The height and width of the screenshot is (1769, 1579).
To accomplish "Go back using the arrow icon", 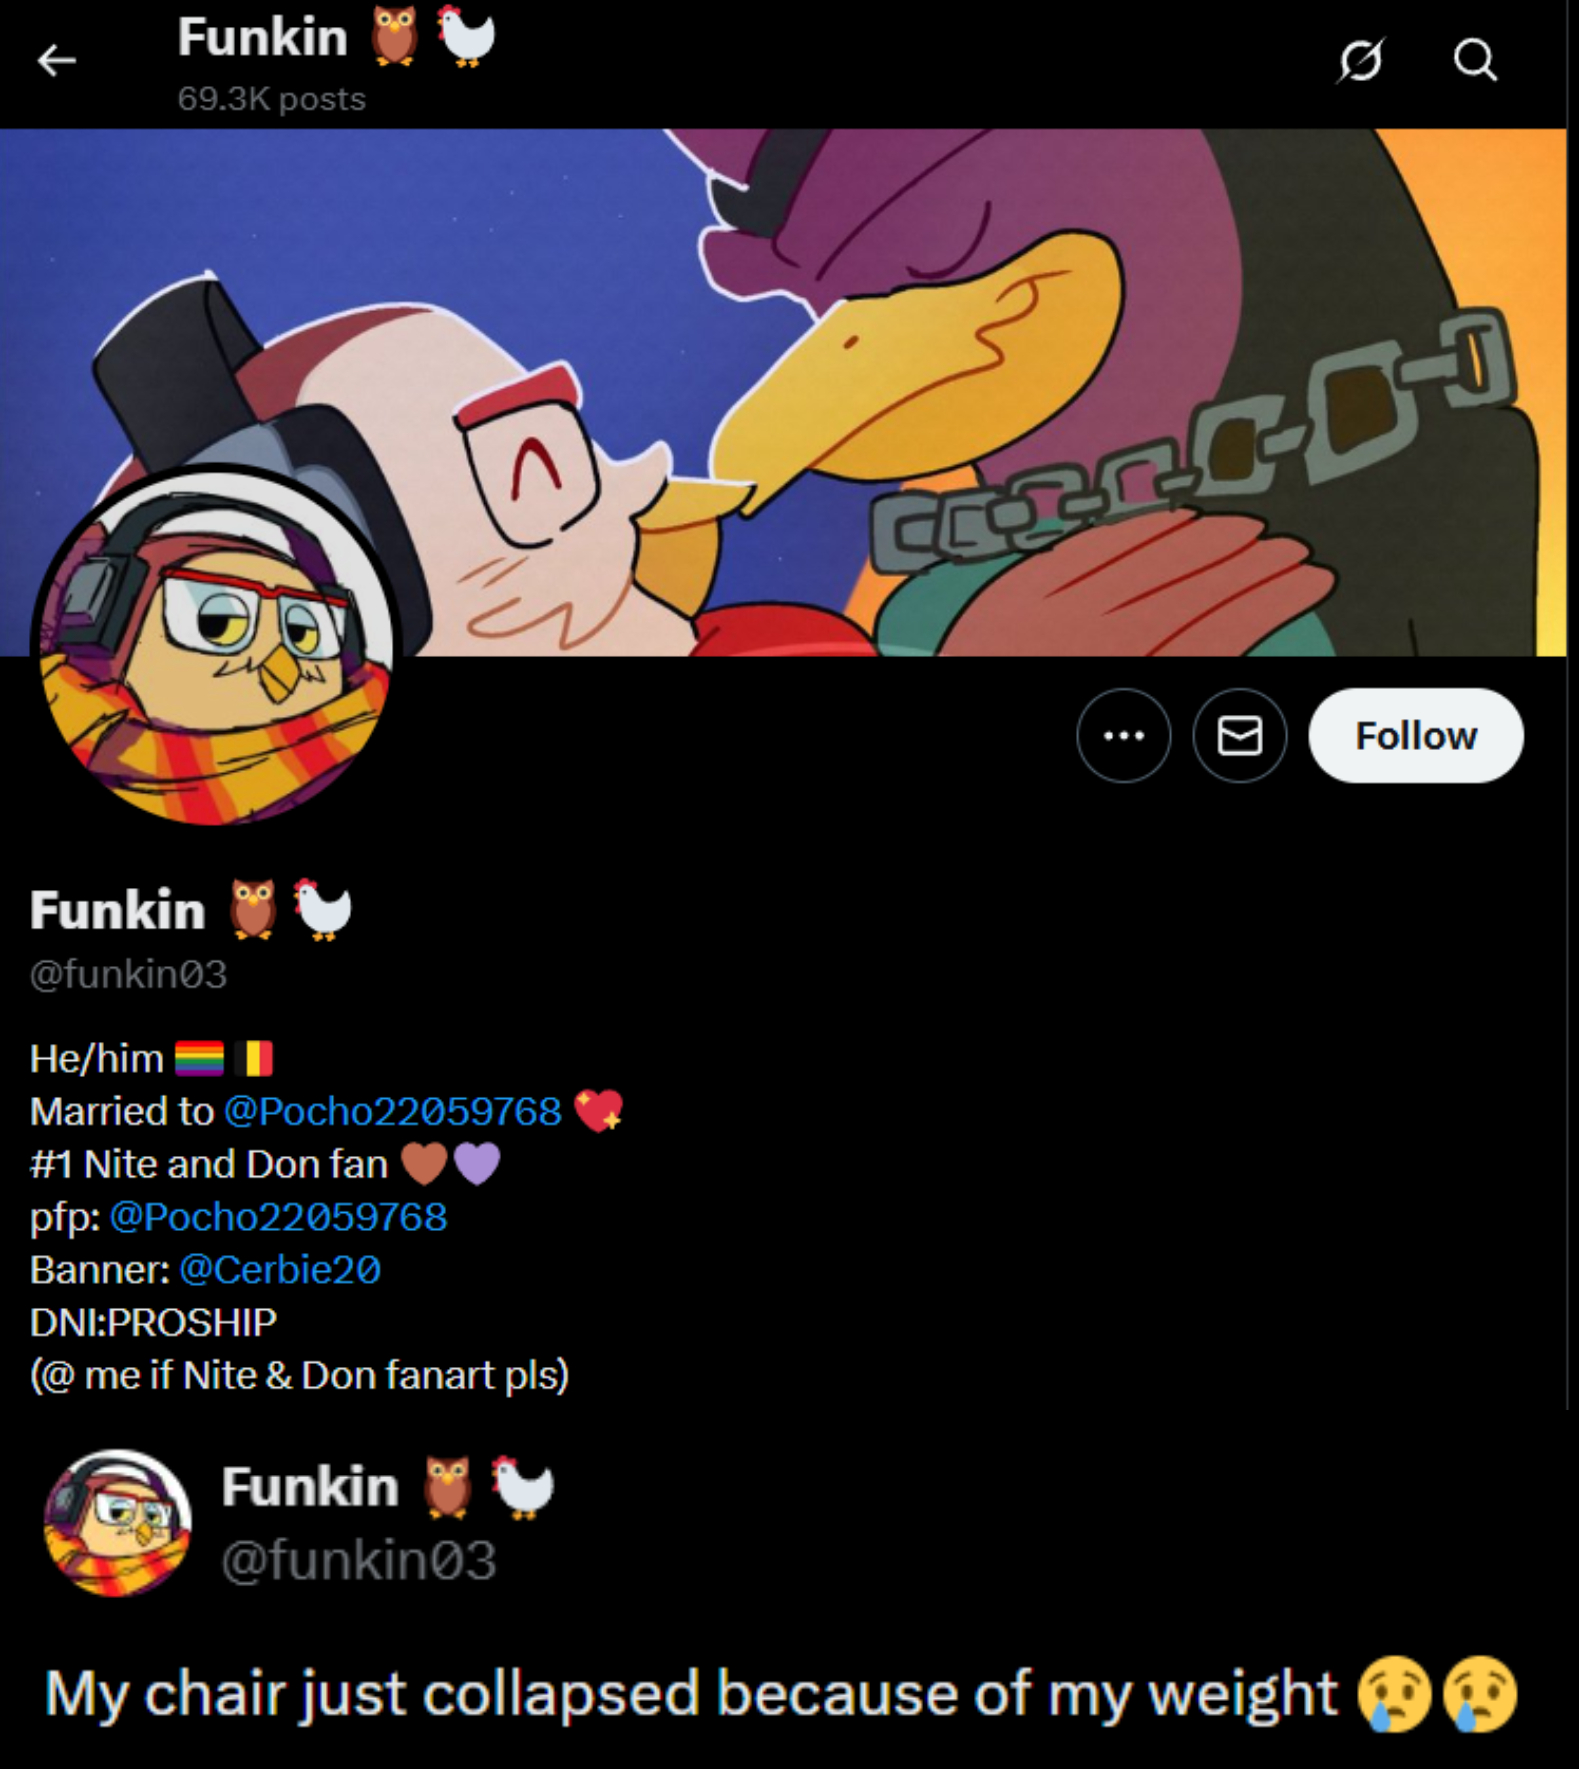I will click(x=57, y=61).
